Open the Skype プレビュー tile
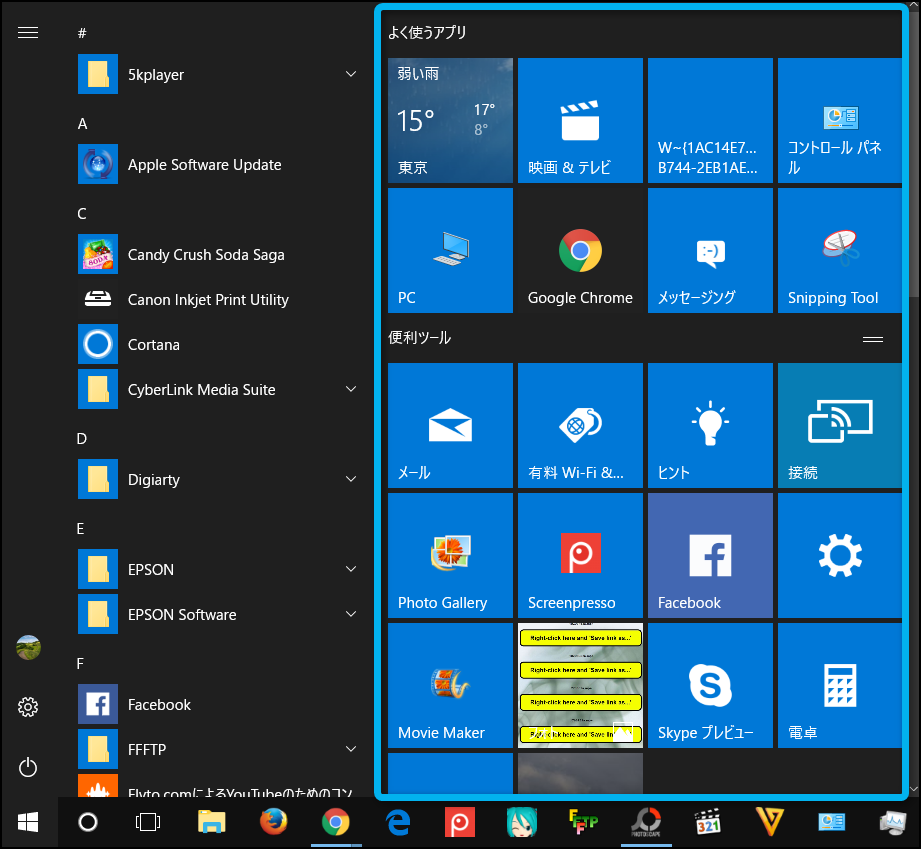Viewport: 921px width, 849px height. pyautogui.click(x=710, y=685)
